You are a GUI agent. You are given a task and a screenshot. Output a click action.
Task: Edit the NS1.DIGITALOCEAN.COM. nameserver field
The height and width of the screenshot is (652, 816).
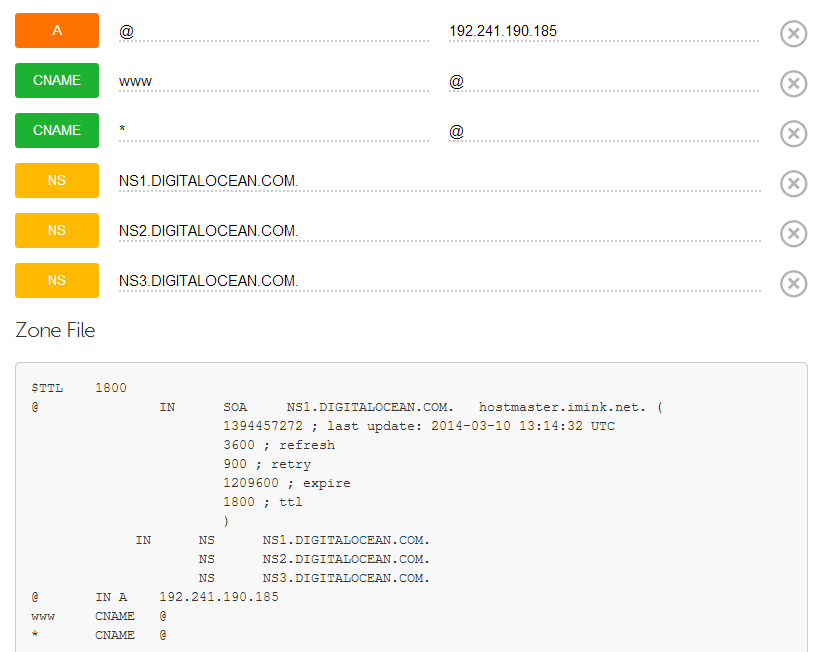(x=439, y=181)
